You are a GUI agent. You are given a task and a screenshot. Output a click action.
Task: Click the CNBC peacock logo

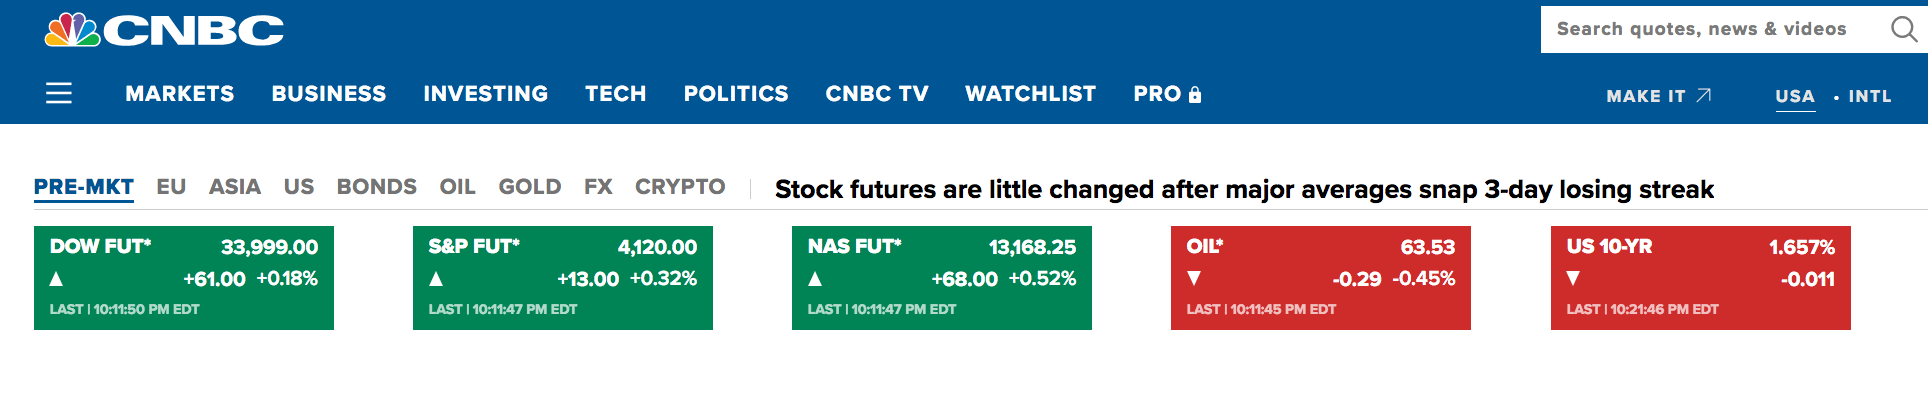click(x=72, y=30)
